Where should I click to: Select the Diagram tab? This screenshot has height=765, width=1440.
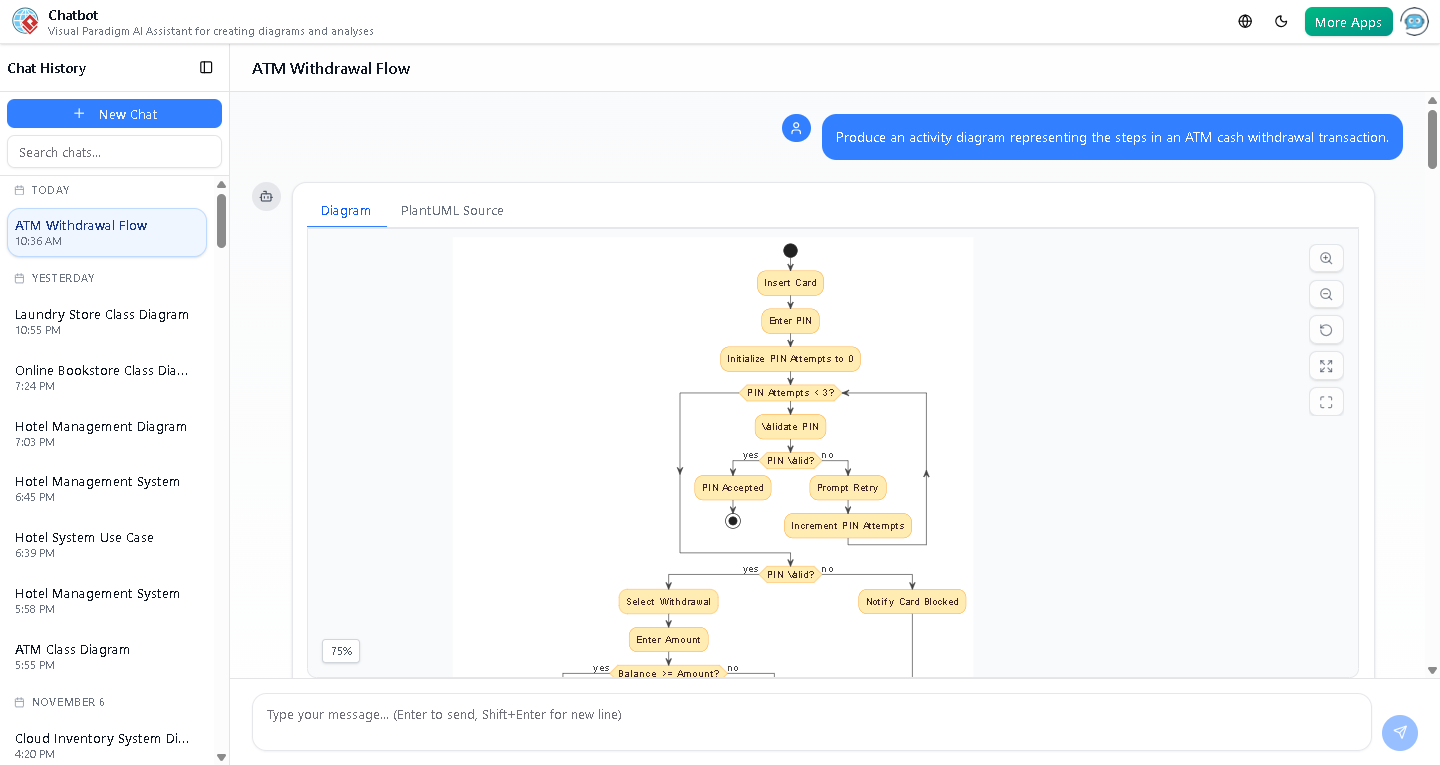tap(346, 210)
